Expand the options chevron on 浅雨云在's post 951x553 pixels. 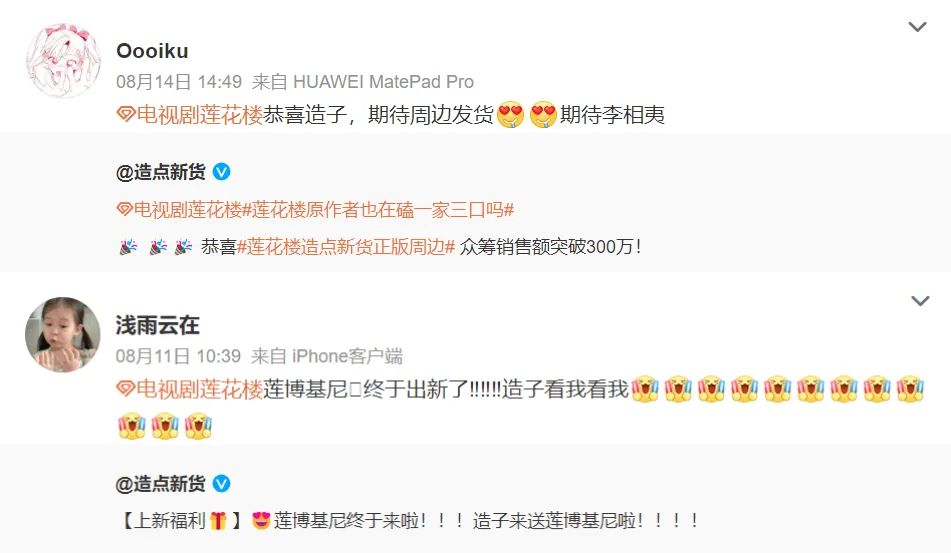click(920, 301)
